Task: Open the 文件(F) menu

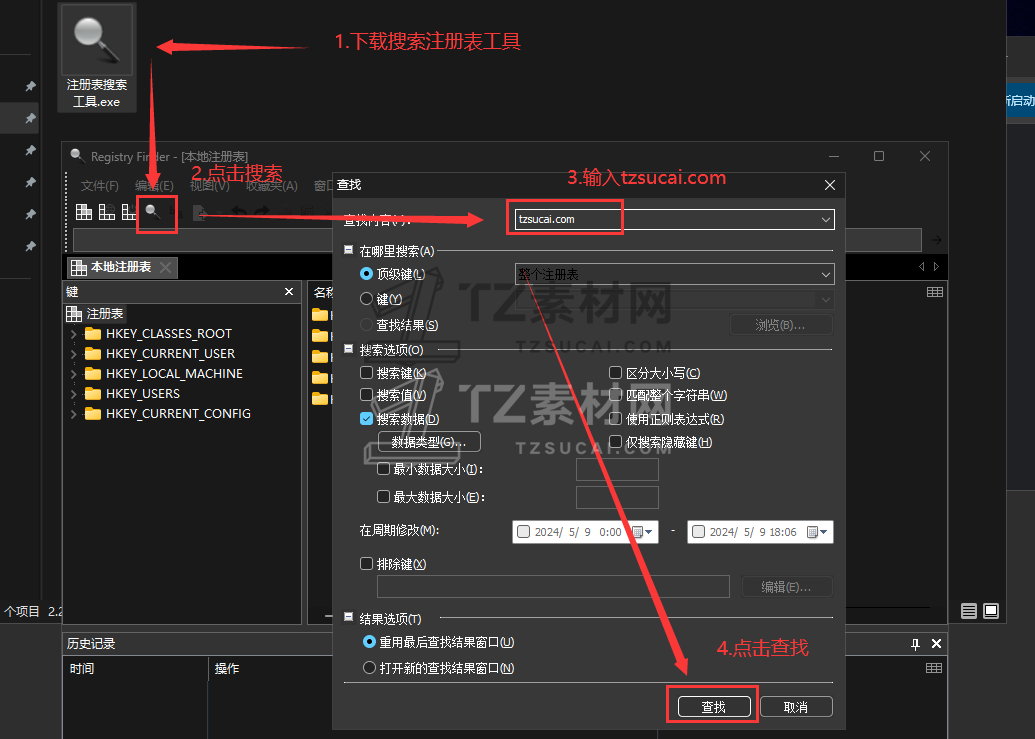Action: (100, 185)
